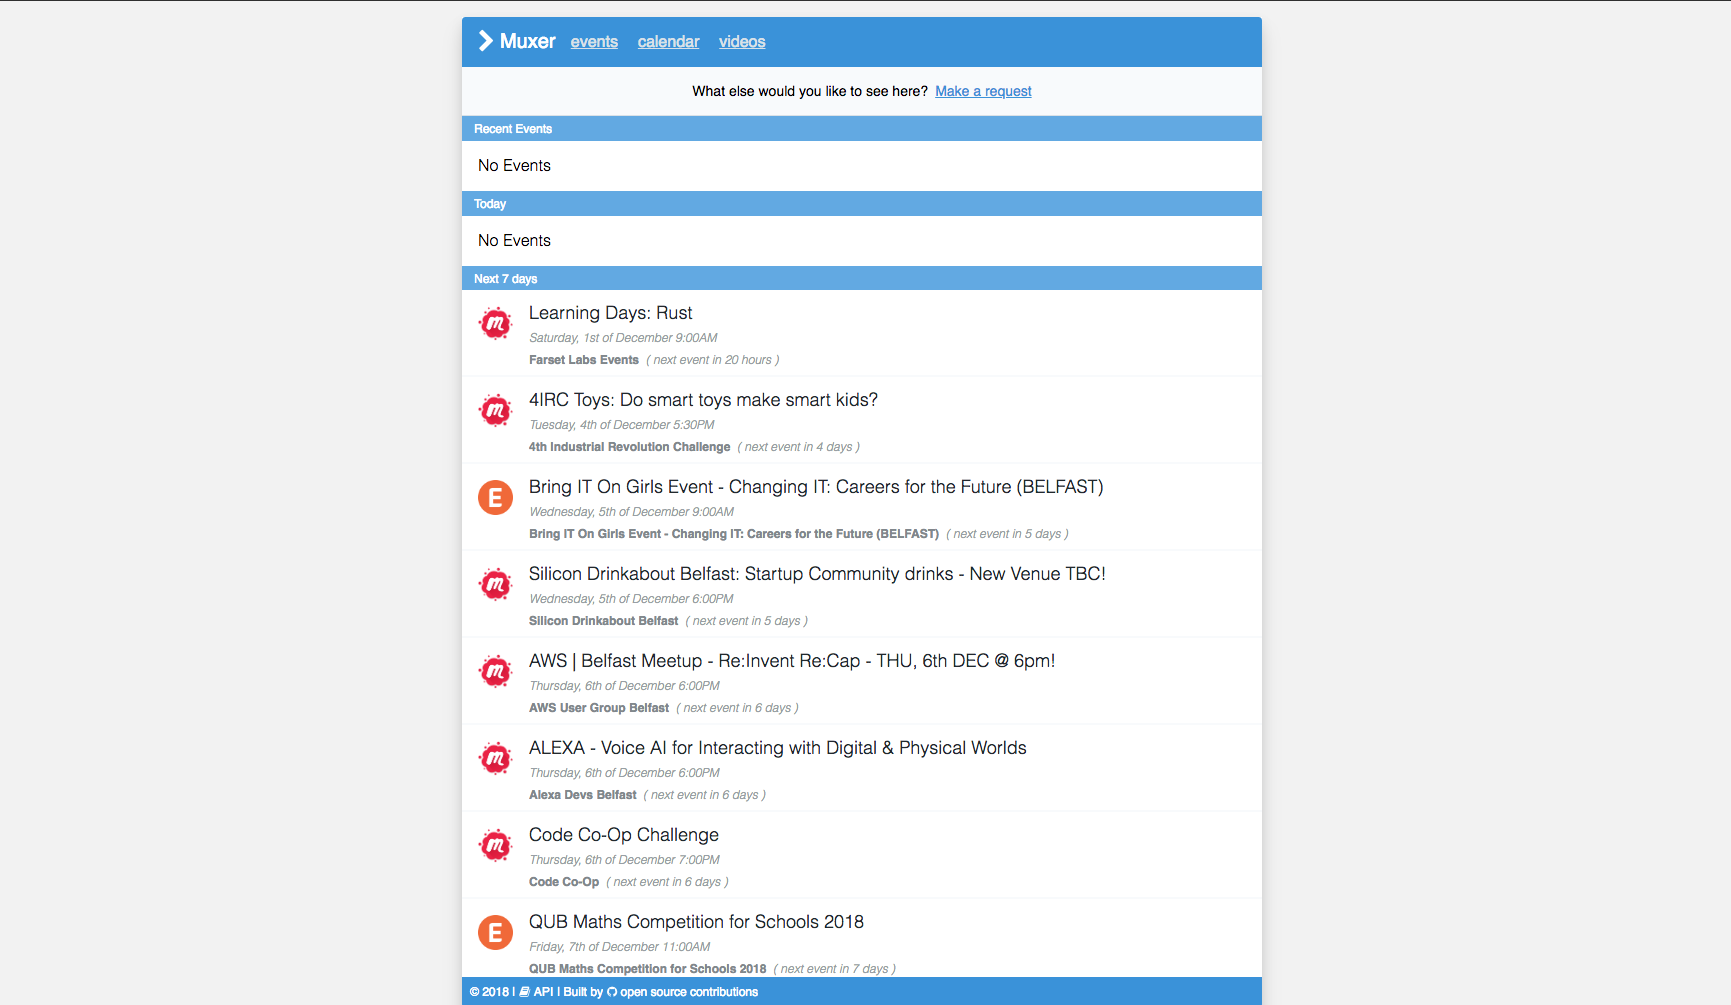Go to the events page

coord(594,42)
